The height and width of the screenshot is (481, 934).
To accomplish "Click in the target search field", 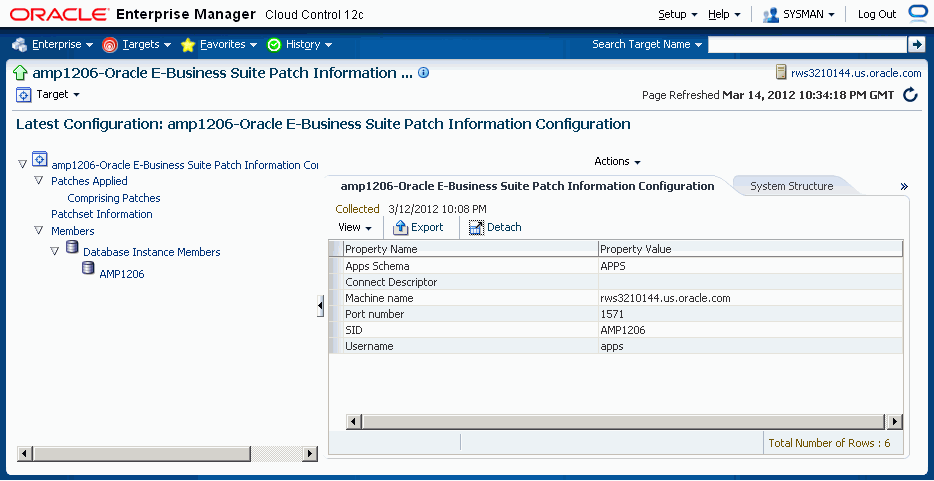I will pos(807,44).
